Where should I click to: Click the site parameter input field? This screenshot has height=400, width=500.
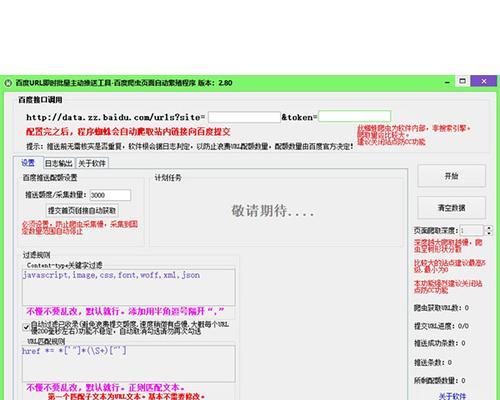244,117
